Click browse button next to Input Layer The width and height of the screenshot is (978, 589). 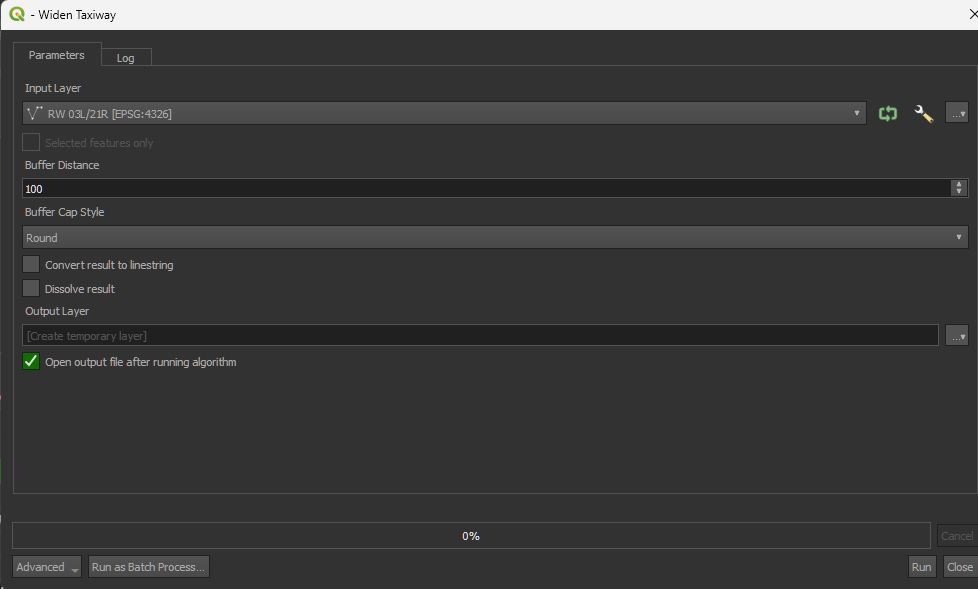click(x=957, y=114)
